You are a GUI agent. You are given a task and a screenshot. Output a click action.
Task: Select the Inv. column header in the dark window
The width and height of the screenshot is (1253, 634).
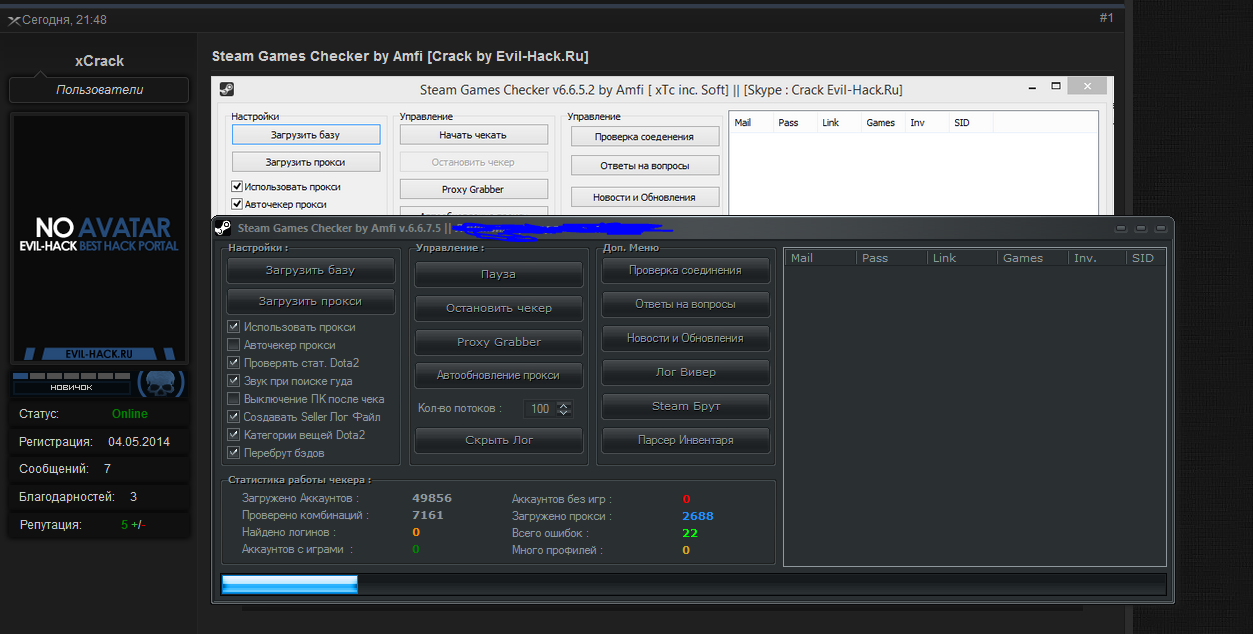[x=1097, y=258]
